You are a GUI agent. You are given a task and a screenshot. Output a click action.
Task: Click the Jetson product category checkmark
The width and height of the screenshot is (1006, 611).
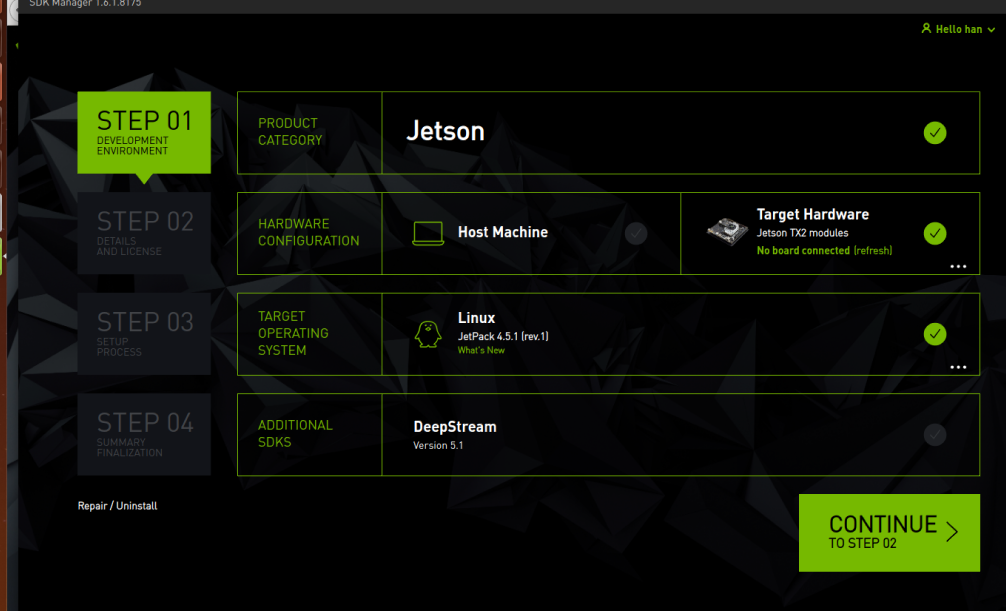tap(935, 133)
